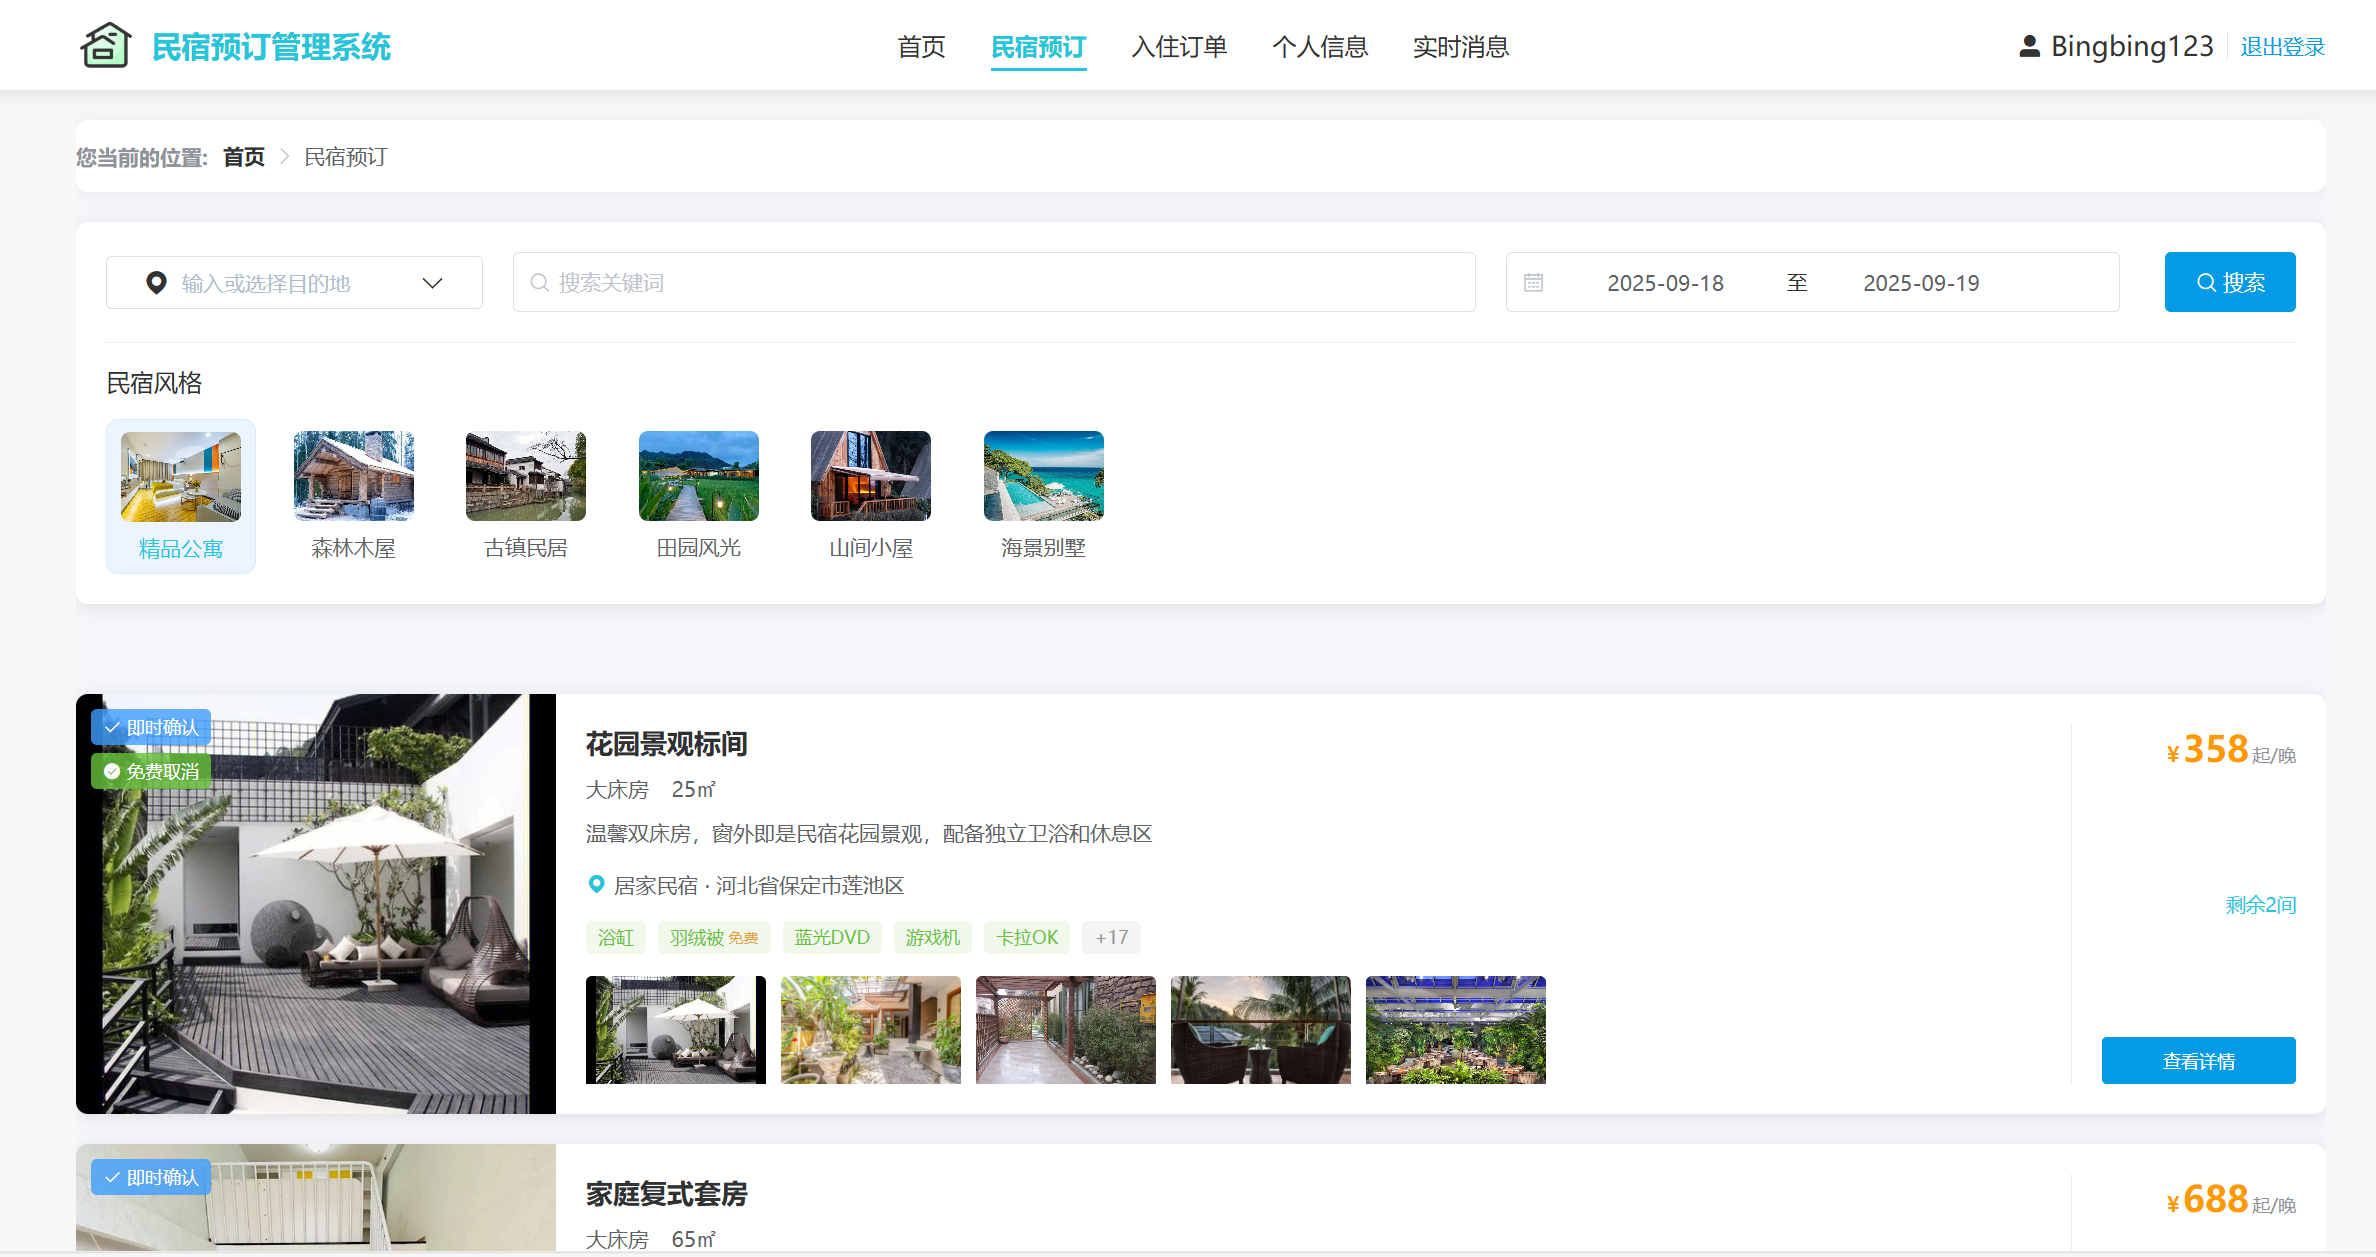Image resolution: width=2376 pixels, height=1257 pixels.
Task: Click the 即时确认 badge on 家庭复式套房
Action: (151, 1177)
